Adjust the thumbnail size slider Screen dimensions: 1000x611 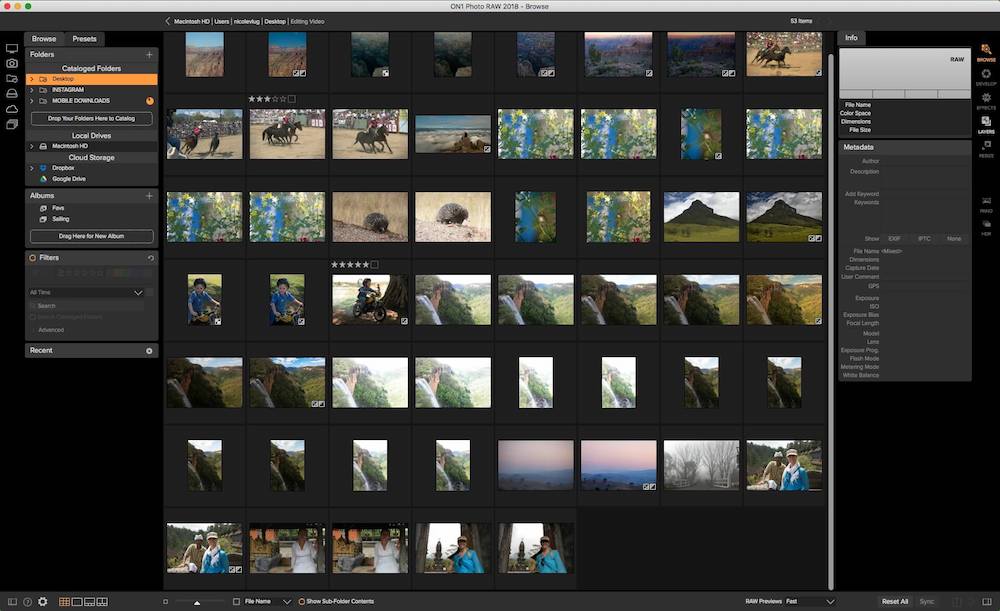(x=196, y=602)
